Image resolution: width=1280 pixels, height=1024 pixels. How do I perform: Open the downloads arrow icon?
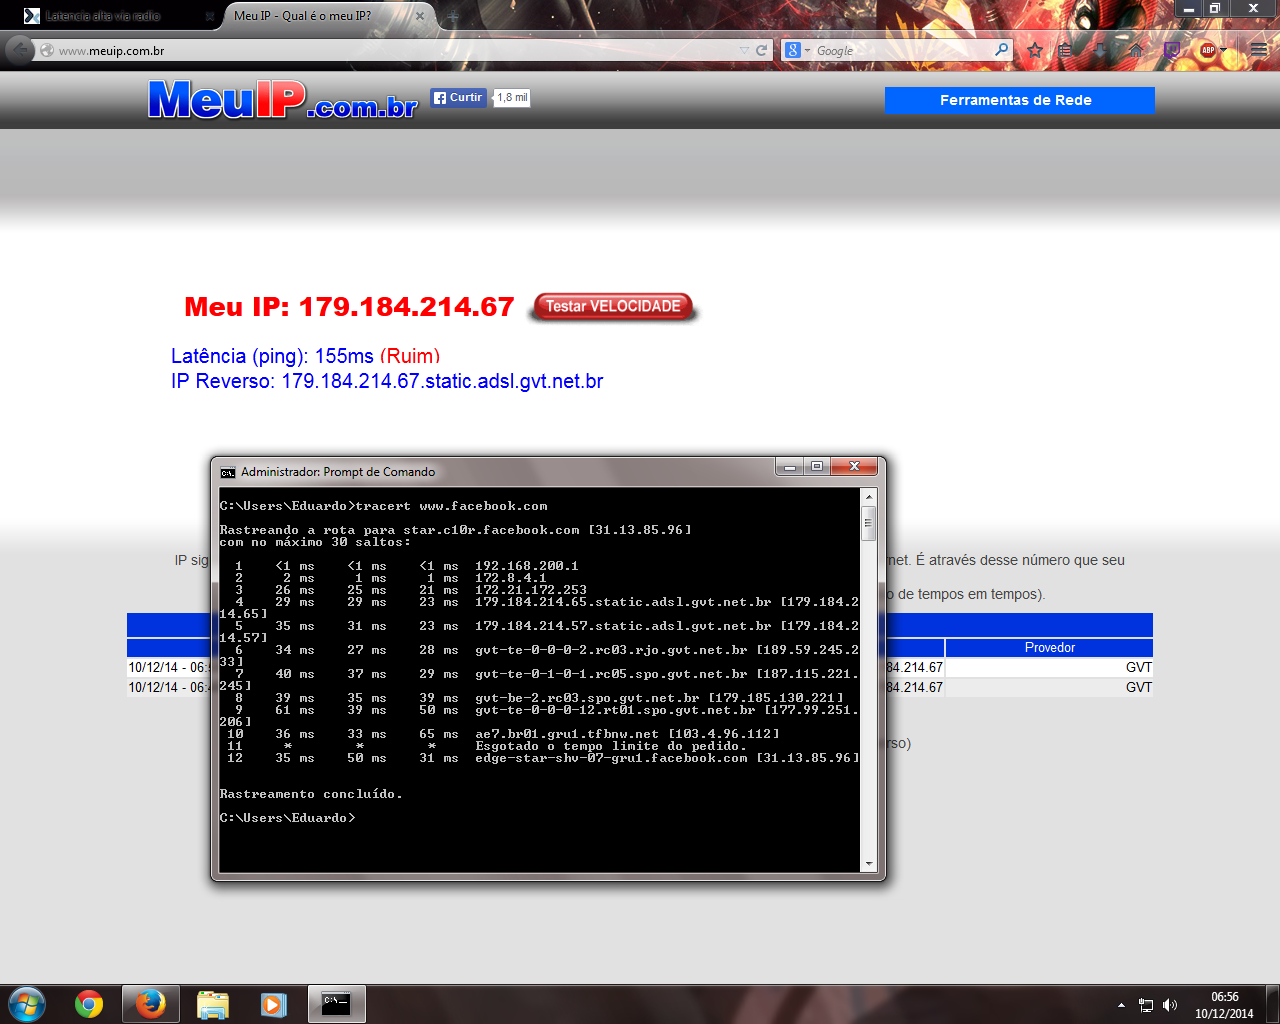(1100, 50)
